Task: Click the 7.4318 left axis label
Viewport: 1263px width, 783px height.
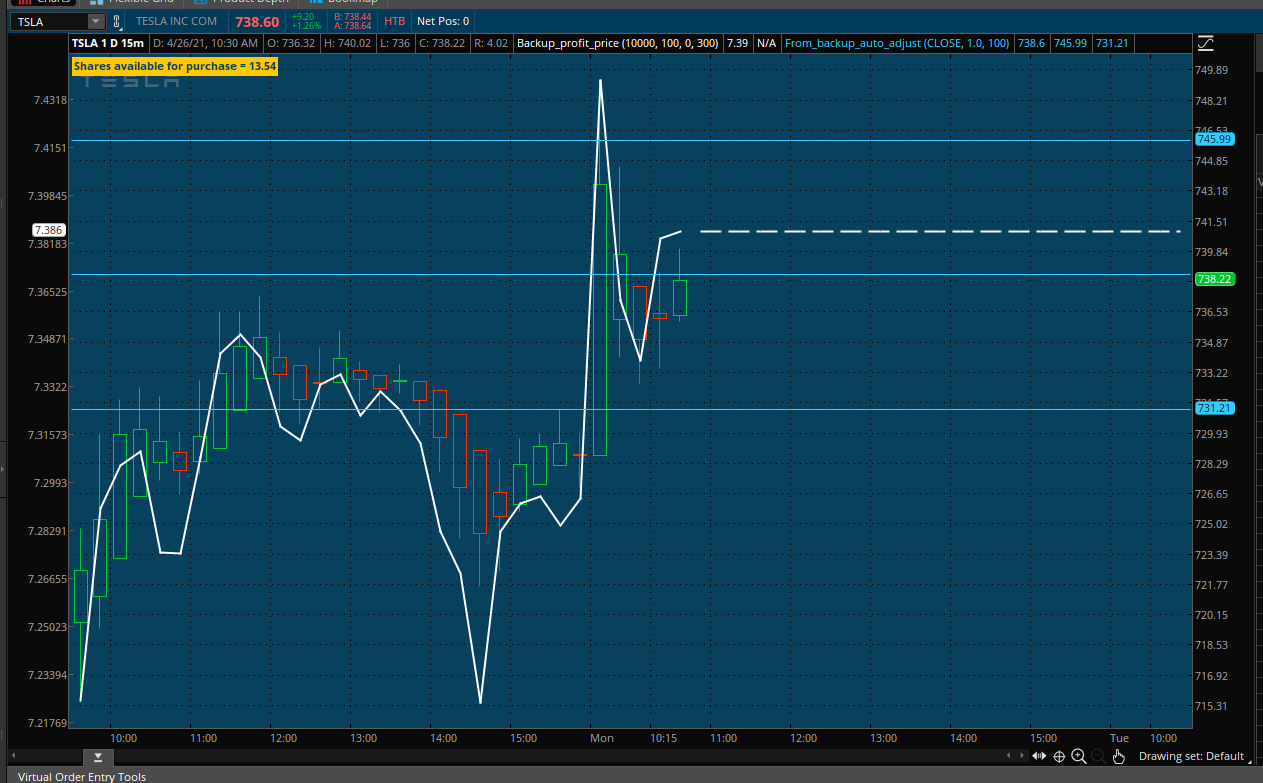Action: [50, 100]
